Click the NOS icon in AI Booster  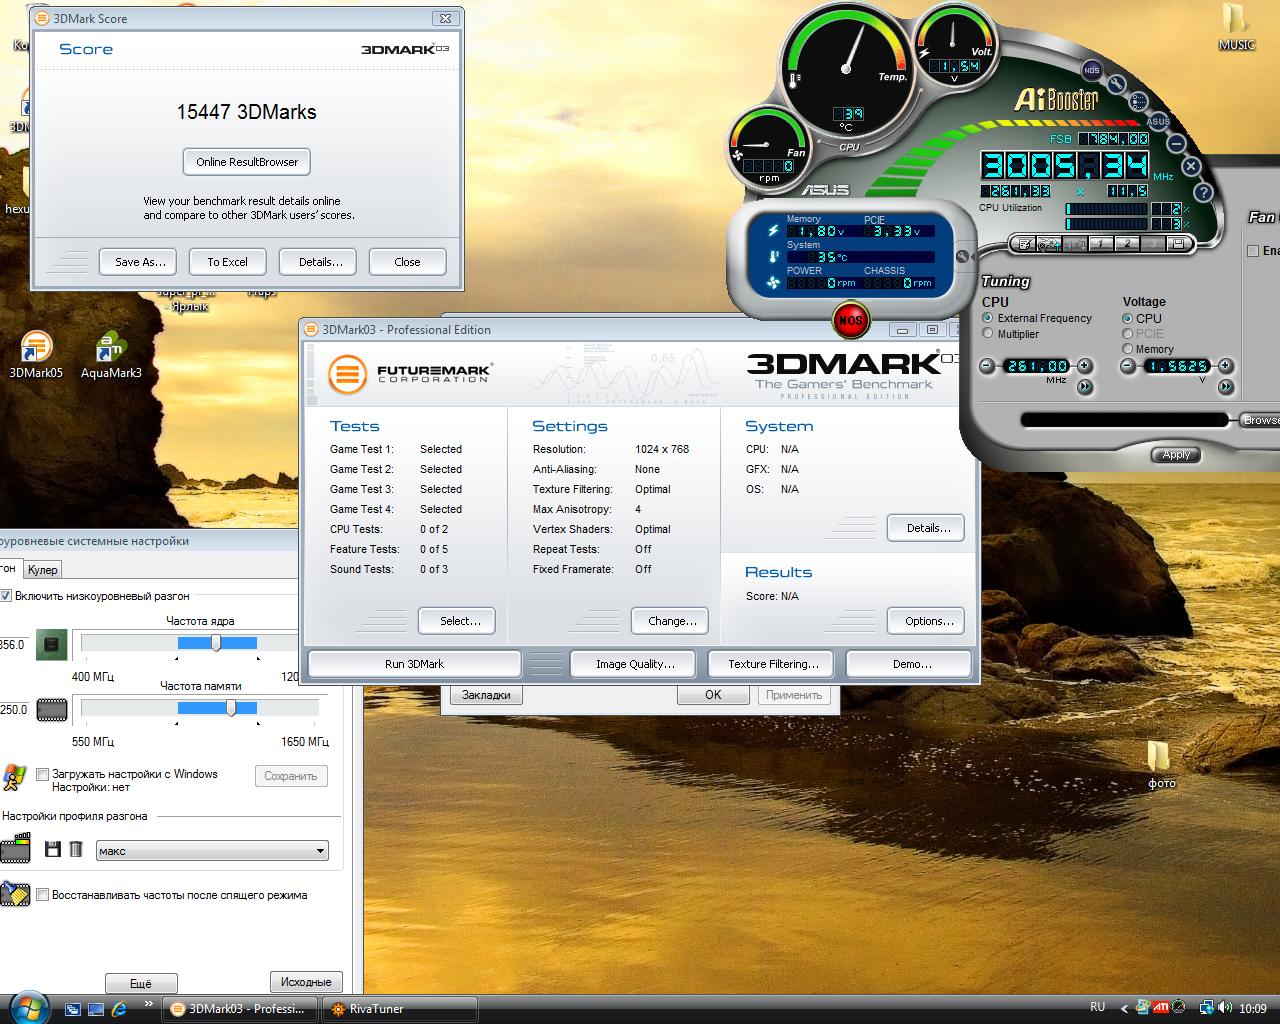(1091, 70)
